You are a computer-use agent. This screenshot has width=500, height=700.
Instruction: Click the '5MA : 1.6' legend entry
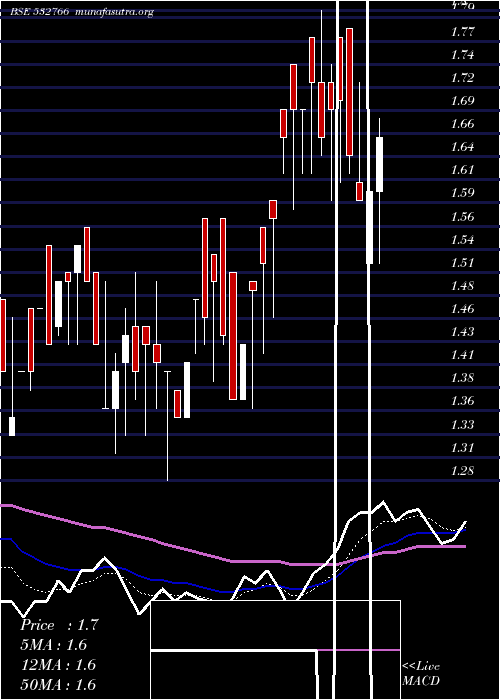[x=54, y=645]
